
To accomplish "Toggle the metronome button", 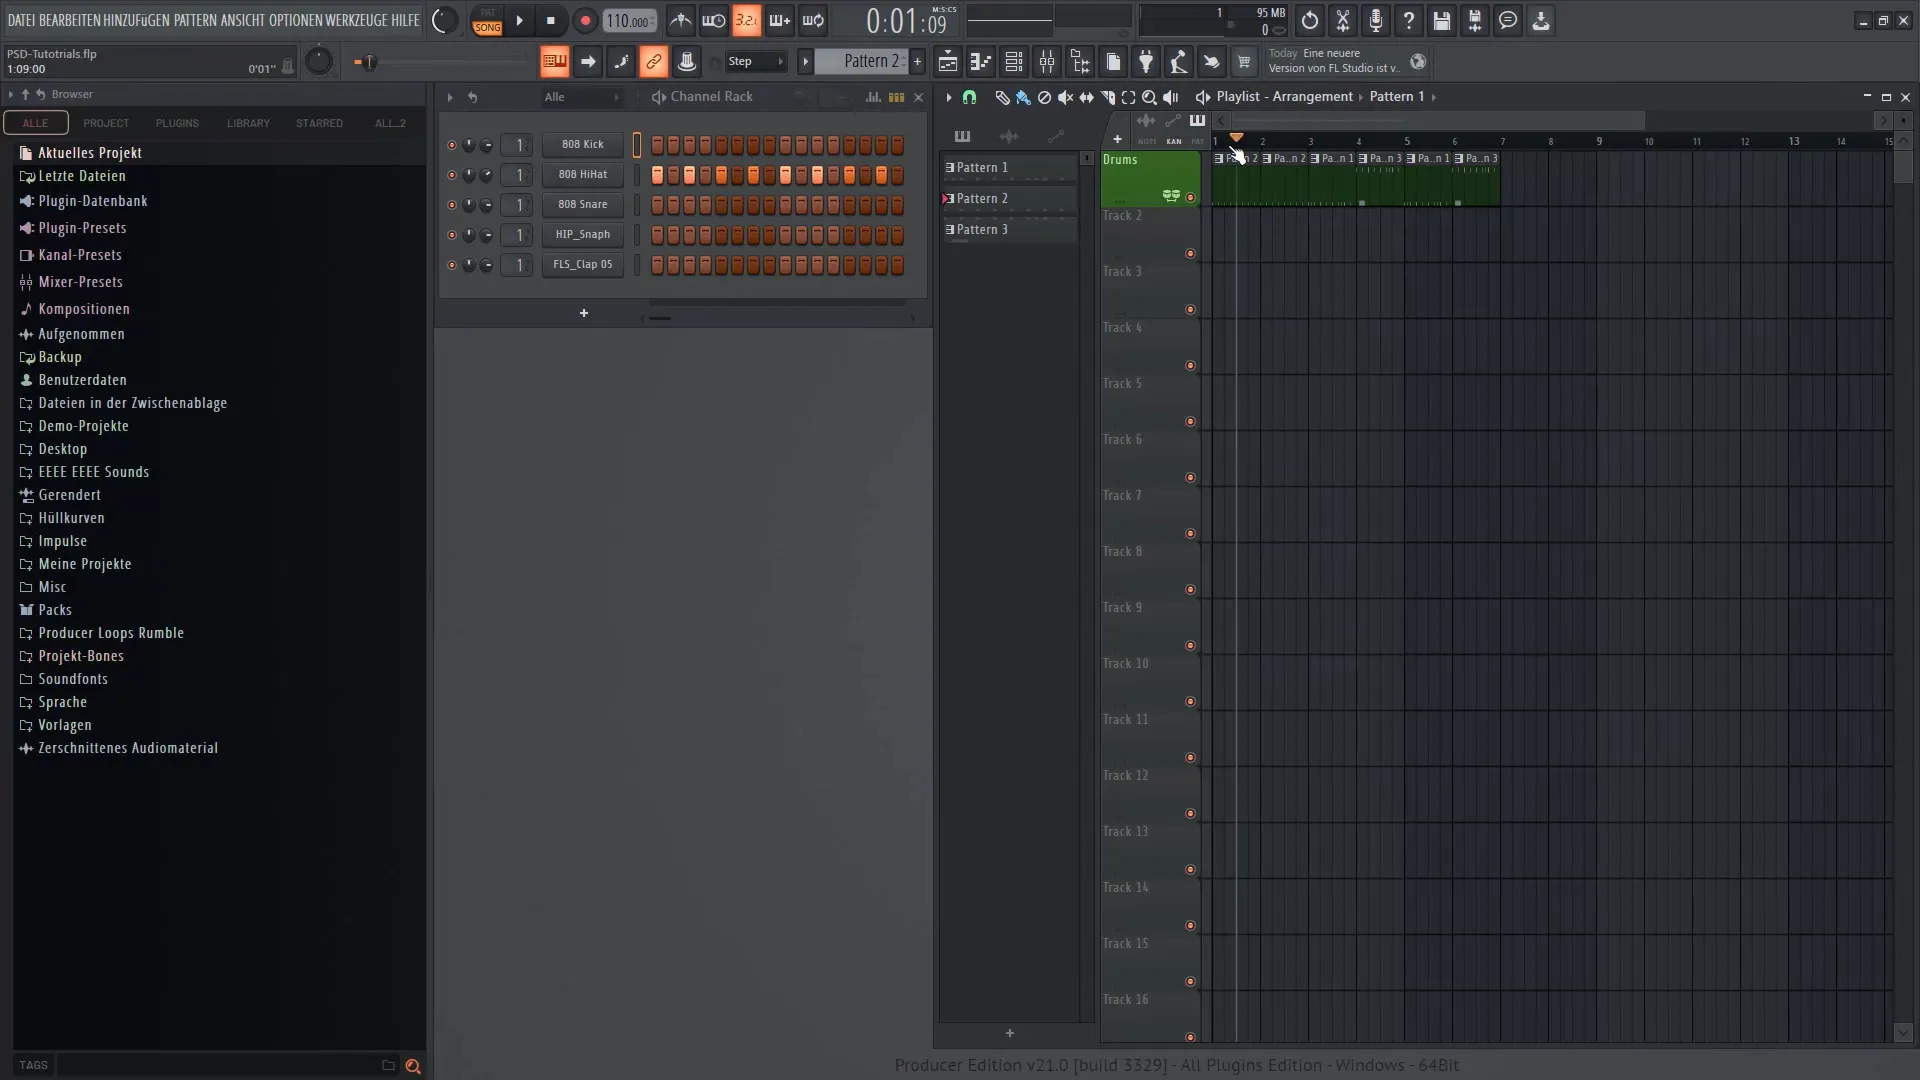I will click(681, 21).
